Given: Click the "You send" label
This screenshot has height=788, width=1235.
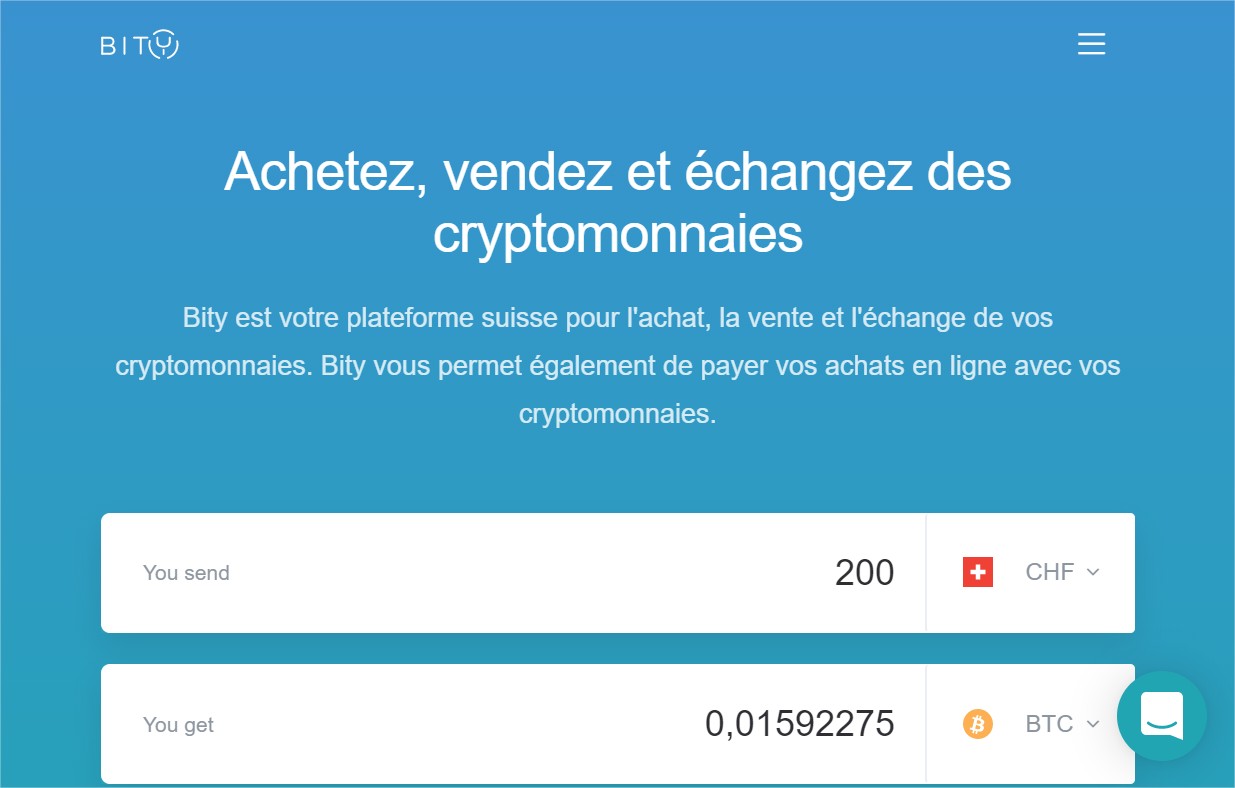Looking at the screenshot, I should click(x=186, y=573).
